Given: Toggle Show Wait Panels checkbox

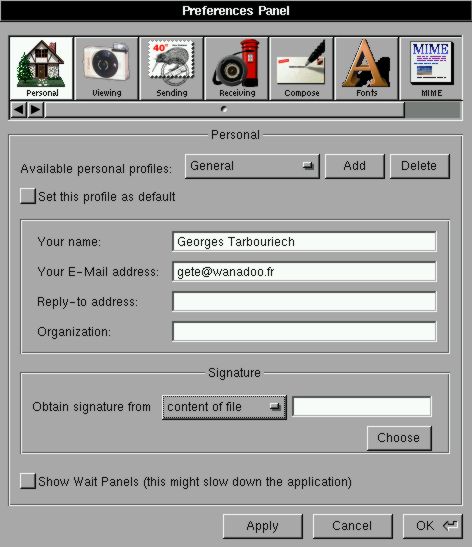Looking at the screenshot, I should click(x=28, y=481).
